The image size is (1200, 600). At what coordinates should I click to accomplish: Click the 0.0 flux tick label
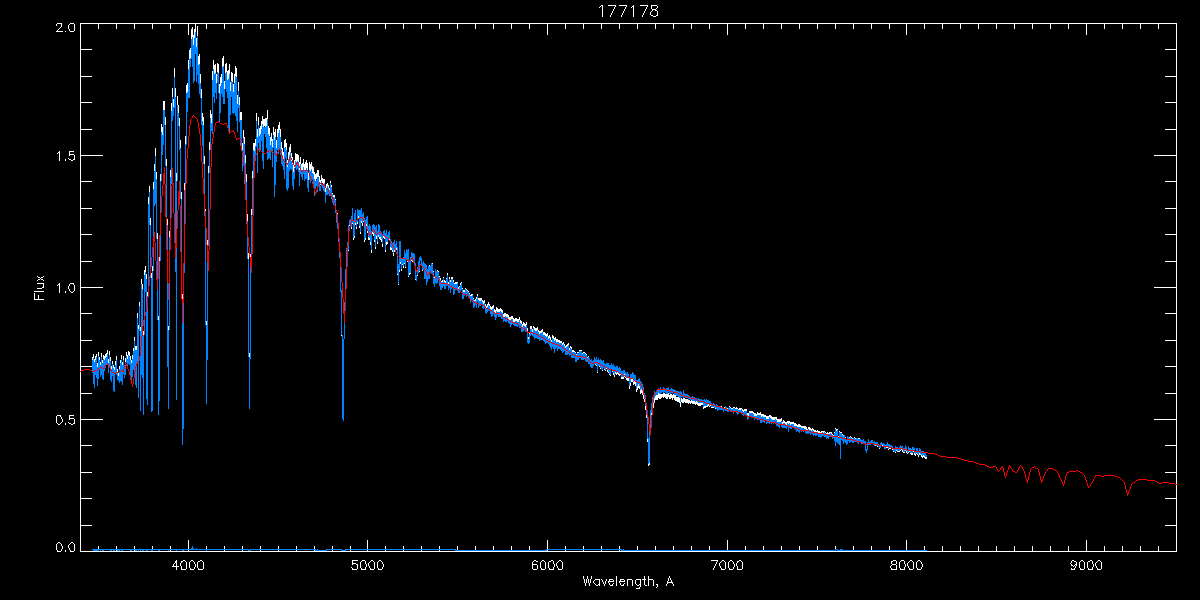click(65, 547)
